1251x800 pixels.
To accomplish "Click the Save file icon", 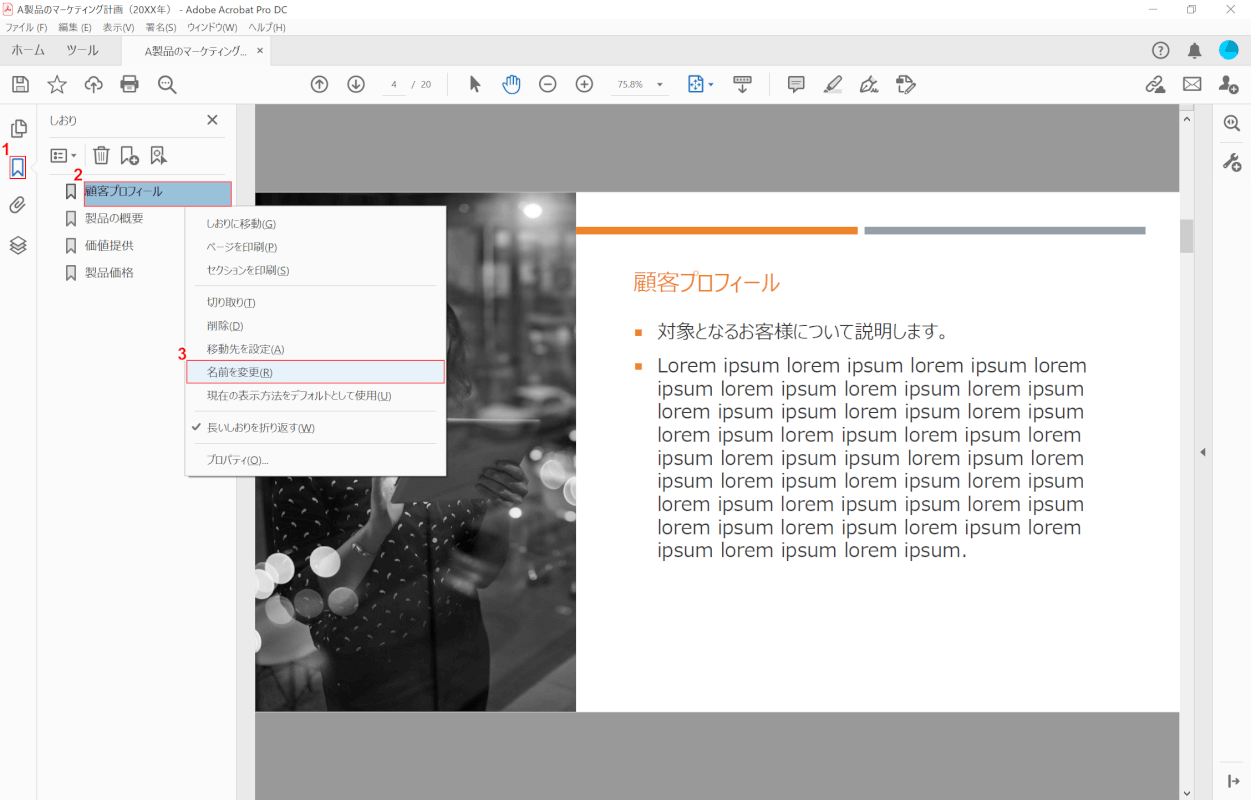I will [20, 85].
